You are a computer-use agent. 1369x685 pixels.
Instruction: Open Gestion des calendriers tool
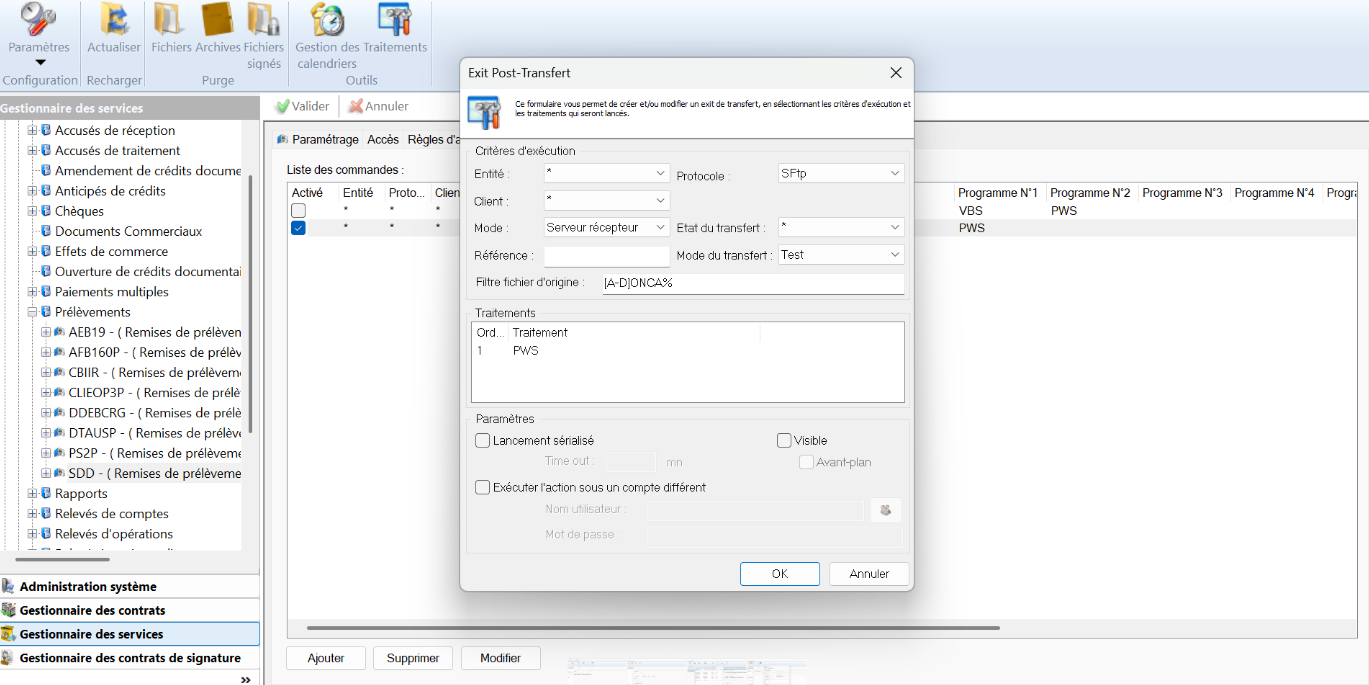327,20
